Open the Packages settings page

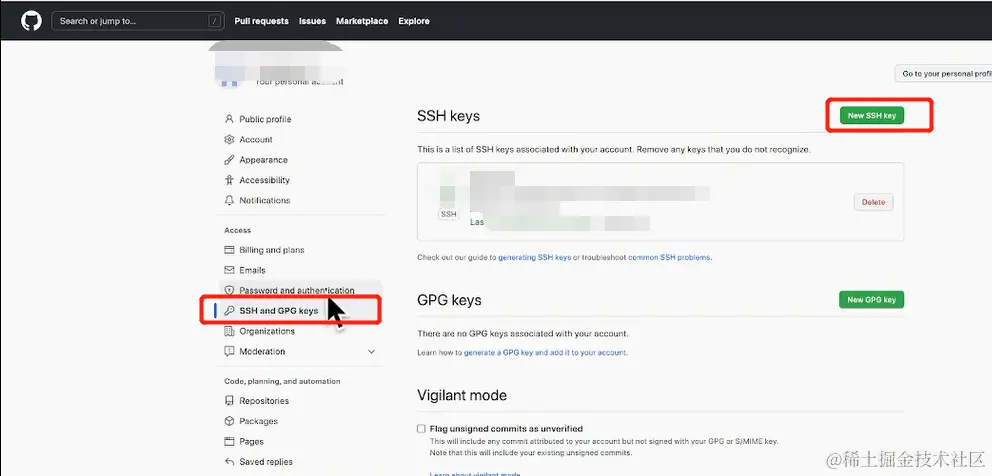point(258,421)
